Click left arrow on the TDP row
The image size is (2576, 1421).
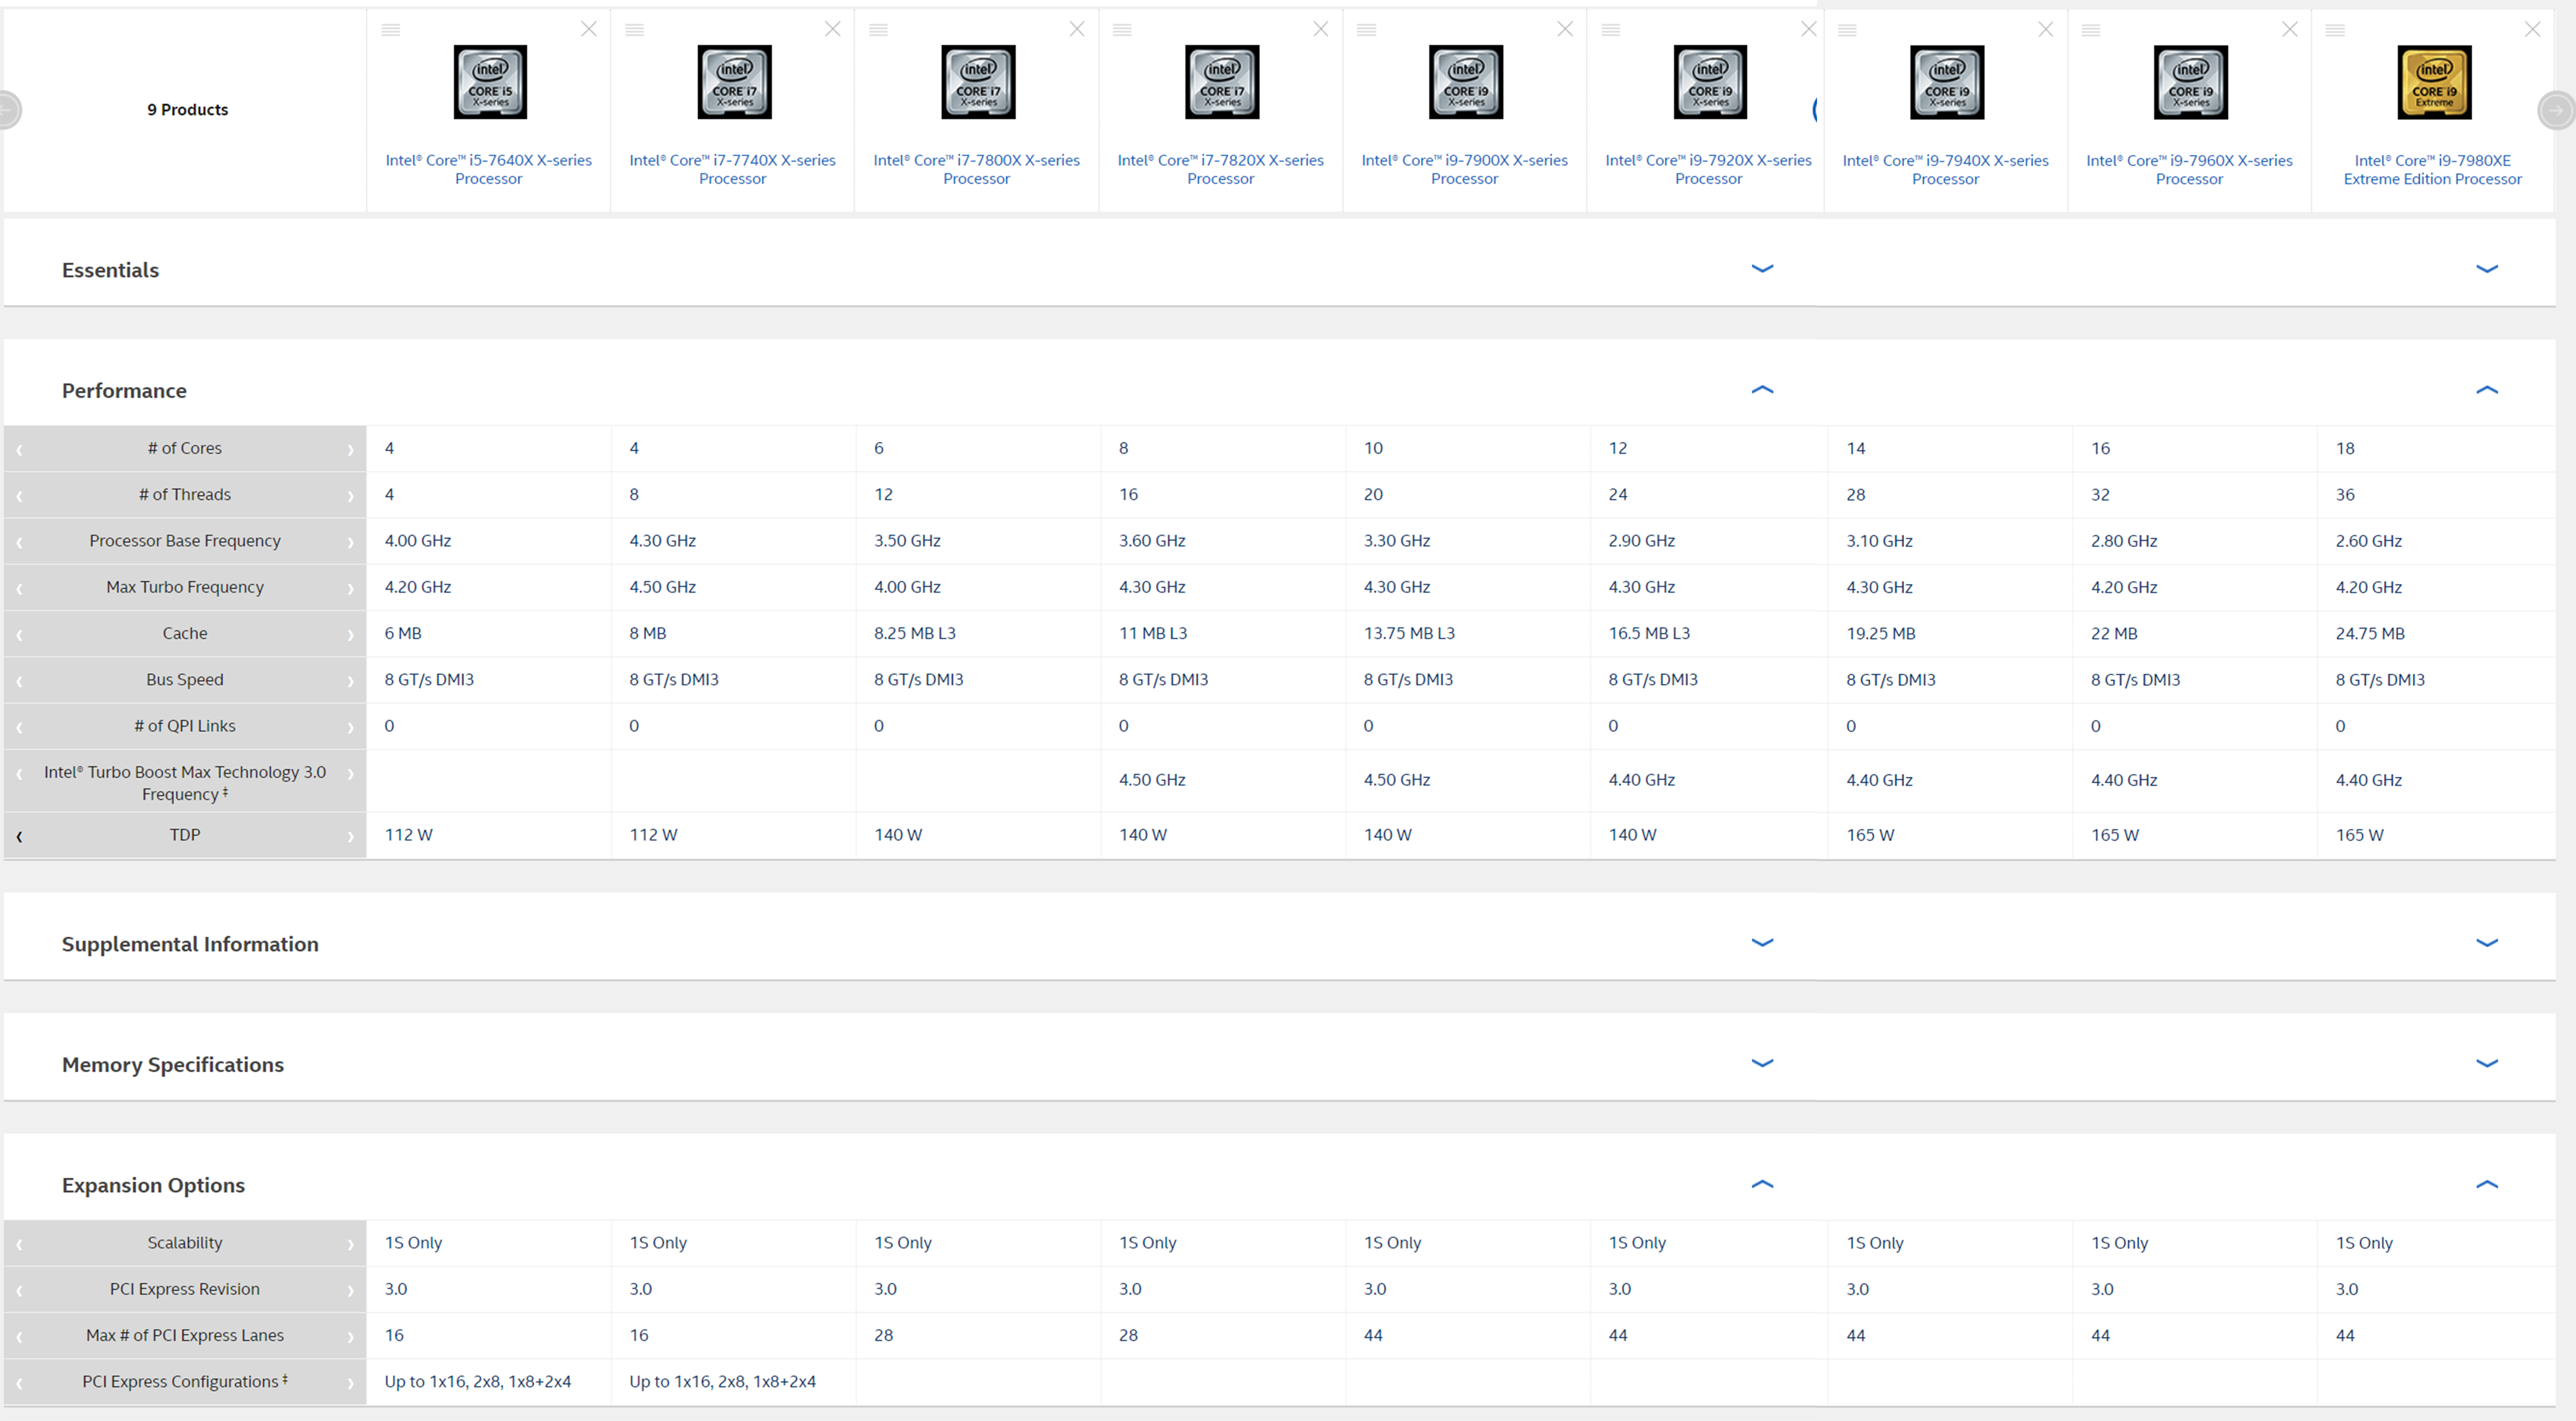click(19, 836)
